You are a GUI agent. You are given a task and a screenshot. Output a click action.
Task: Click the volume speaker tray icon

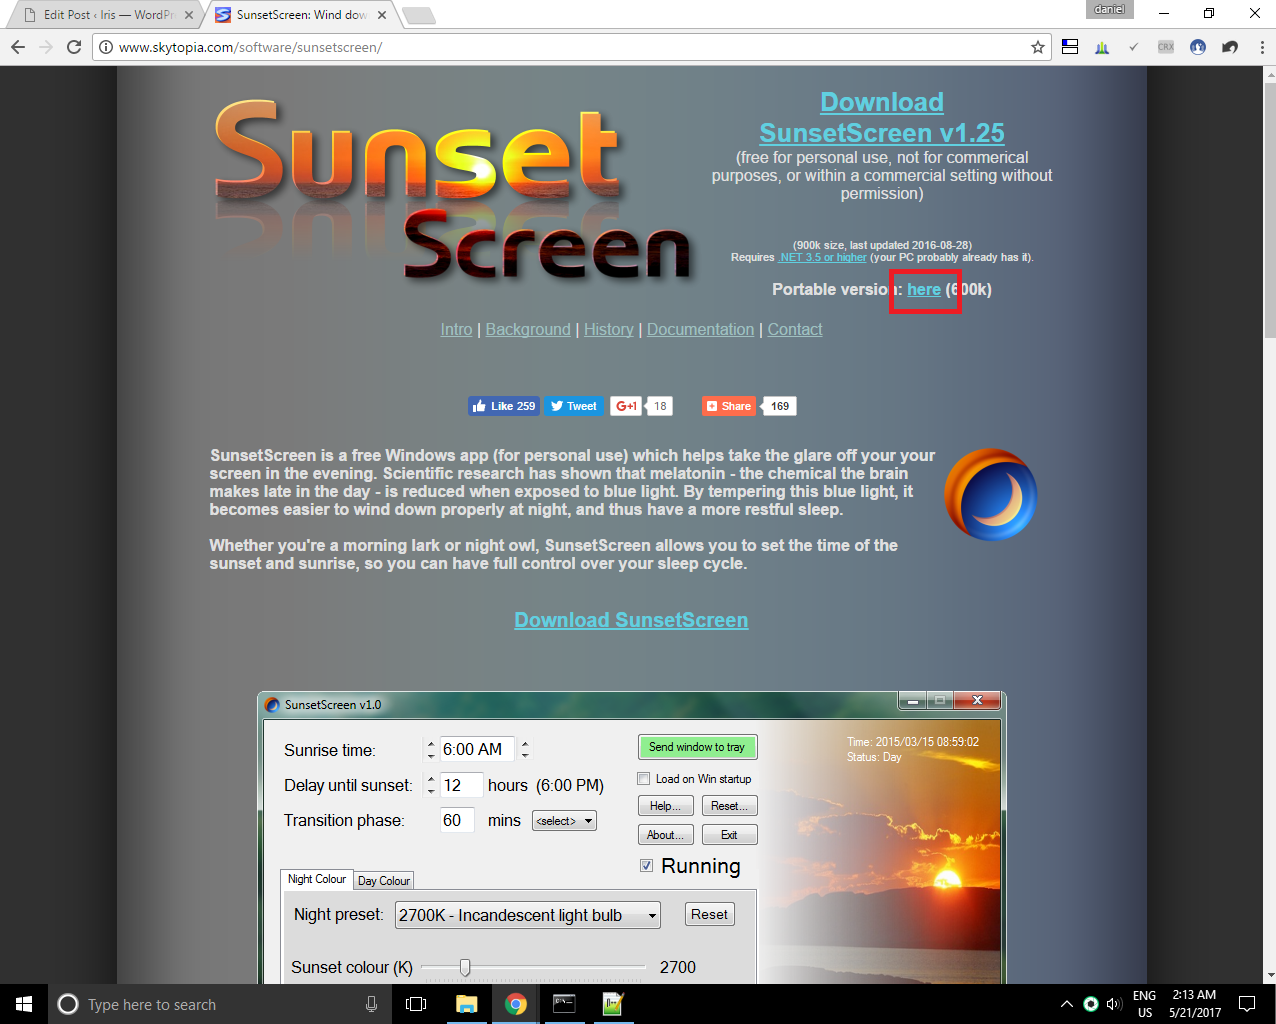[1114, 1004]
